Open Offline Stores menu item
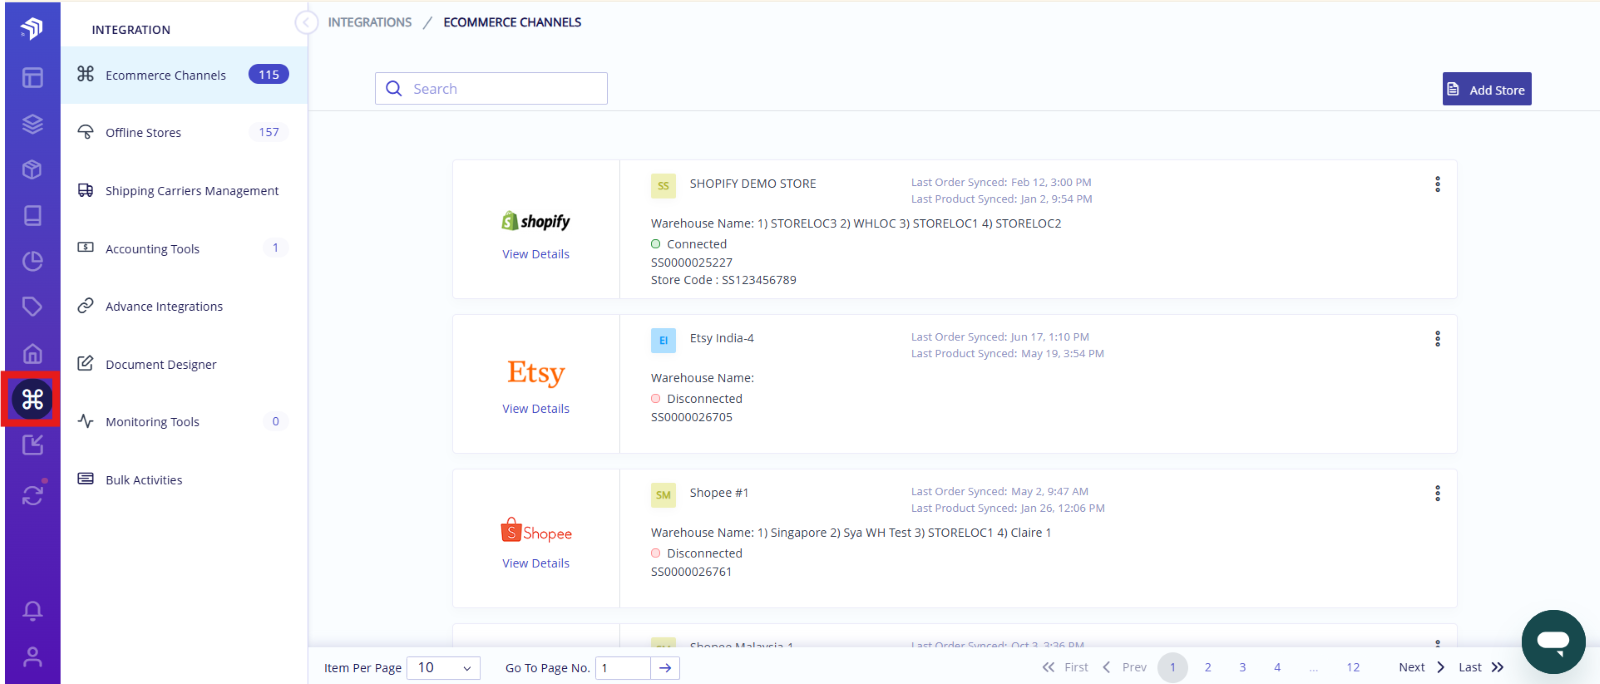The image size is (1600, 684). [x=184, y=132]
